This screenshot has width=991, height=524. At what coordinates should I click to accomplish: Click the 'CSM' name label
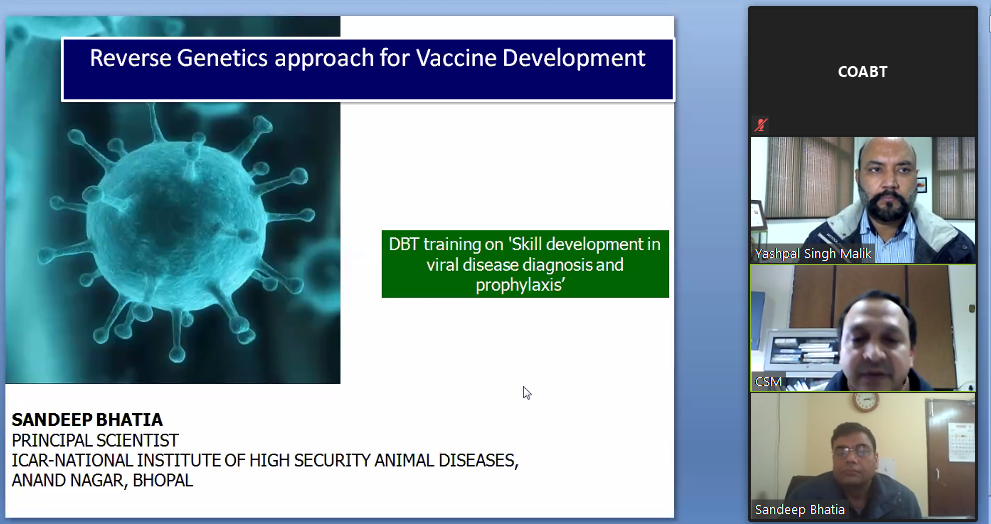[x=769, y=382]
